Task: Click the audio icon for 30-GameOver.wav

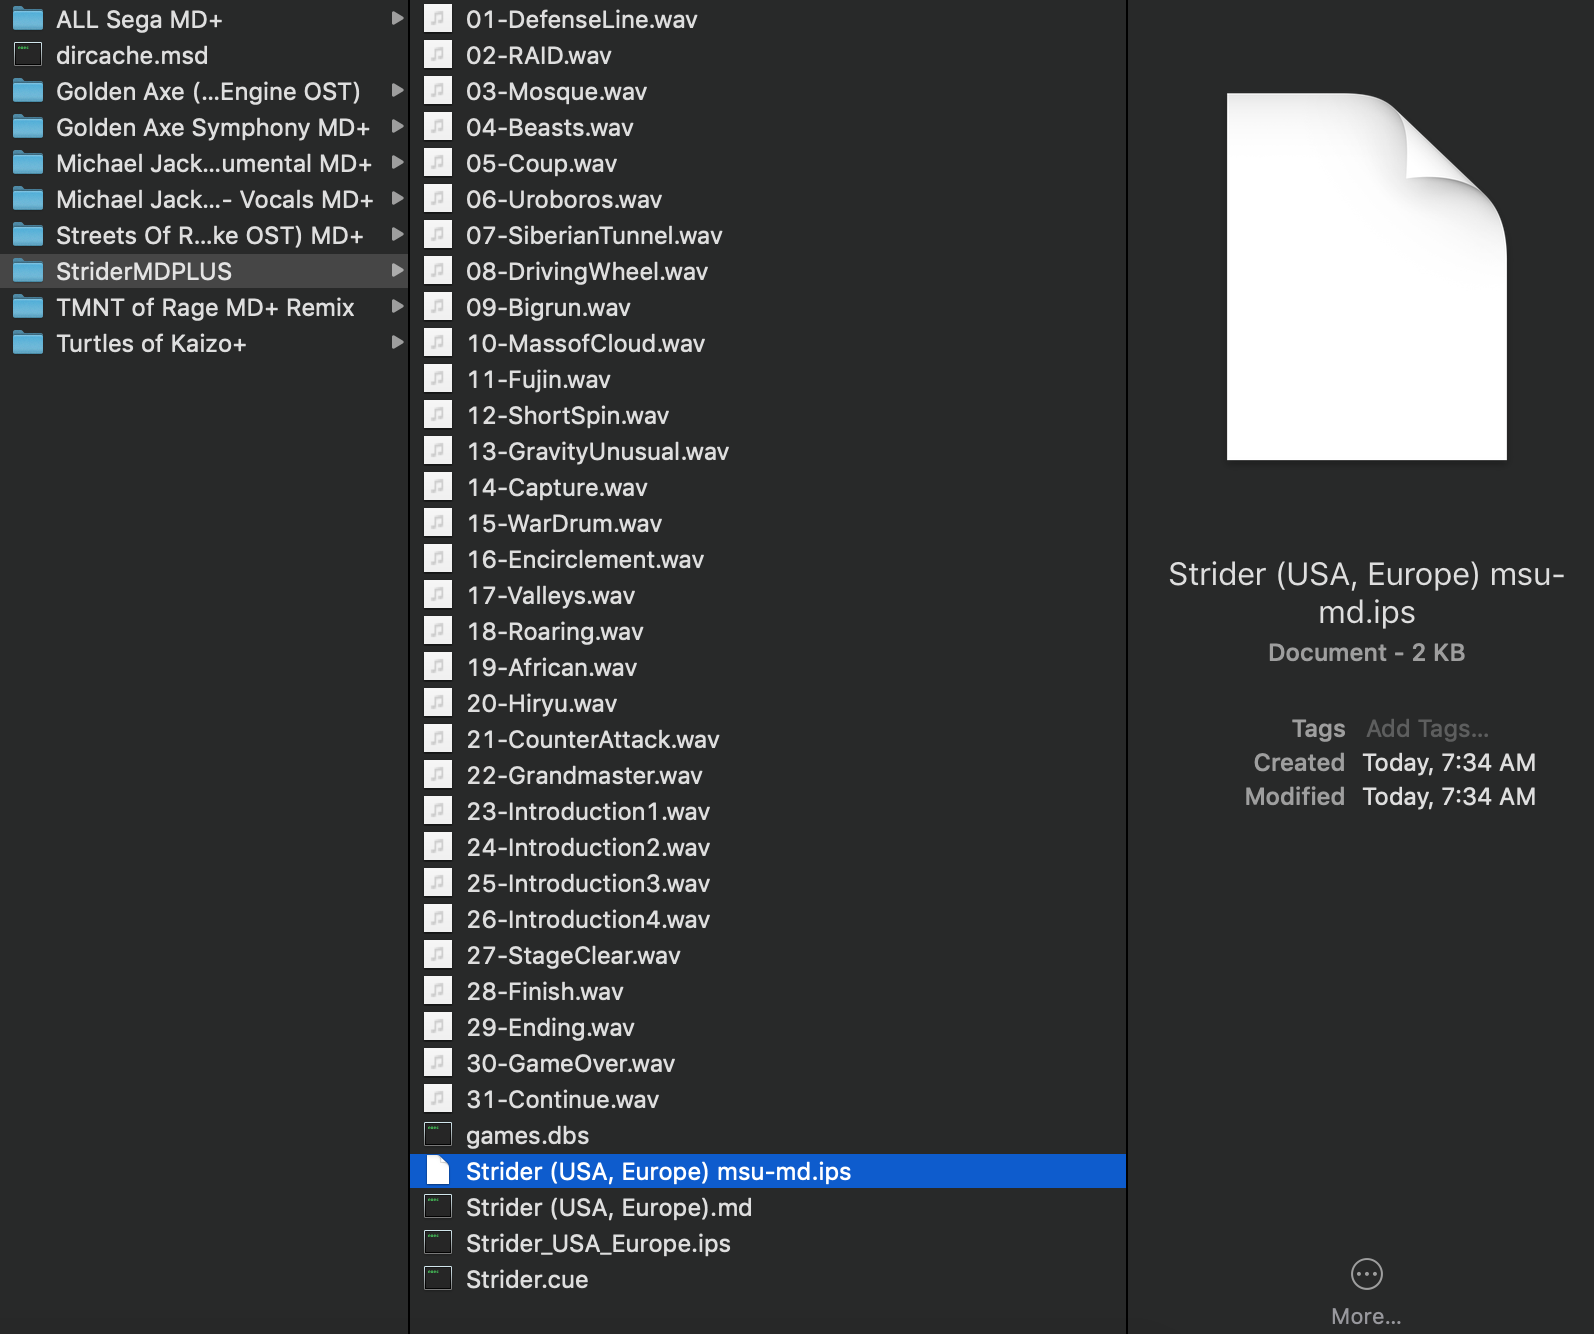Action: coord(438,1063)
